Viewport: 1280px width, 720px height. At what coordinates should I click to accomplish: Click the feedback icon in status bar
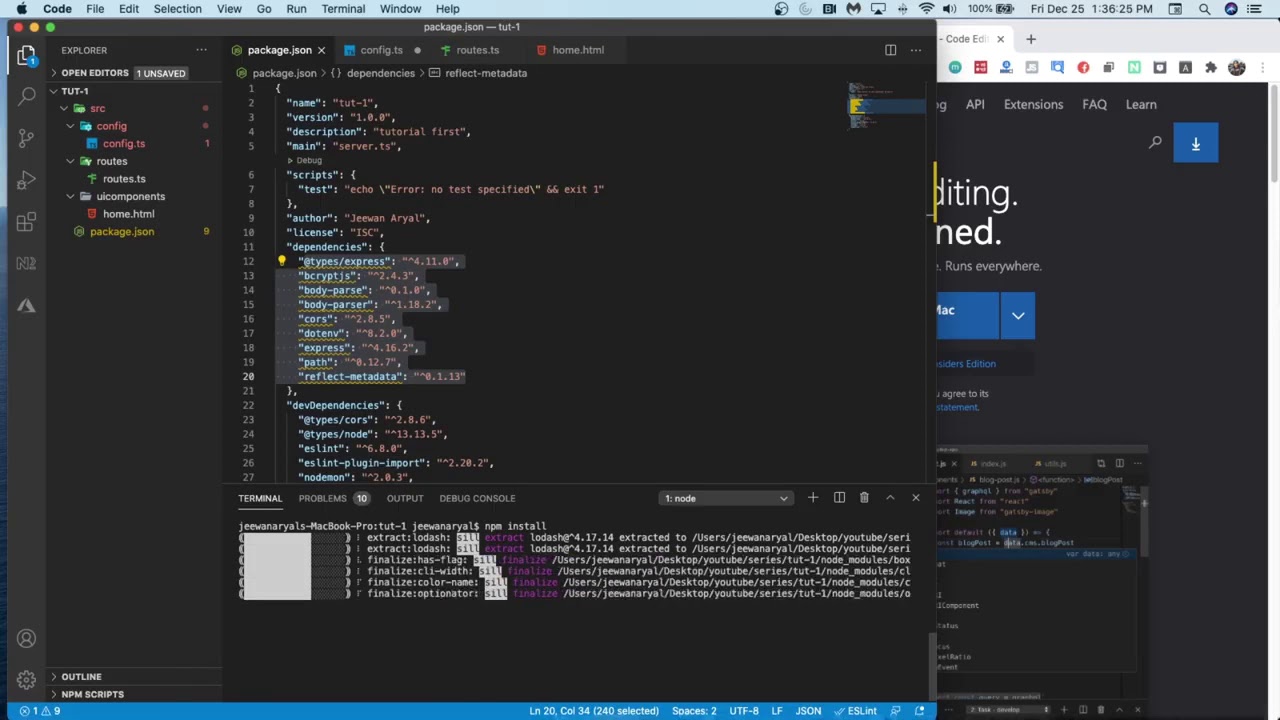895,711
